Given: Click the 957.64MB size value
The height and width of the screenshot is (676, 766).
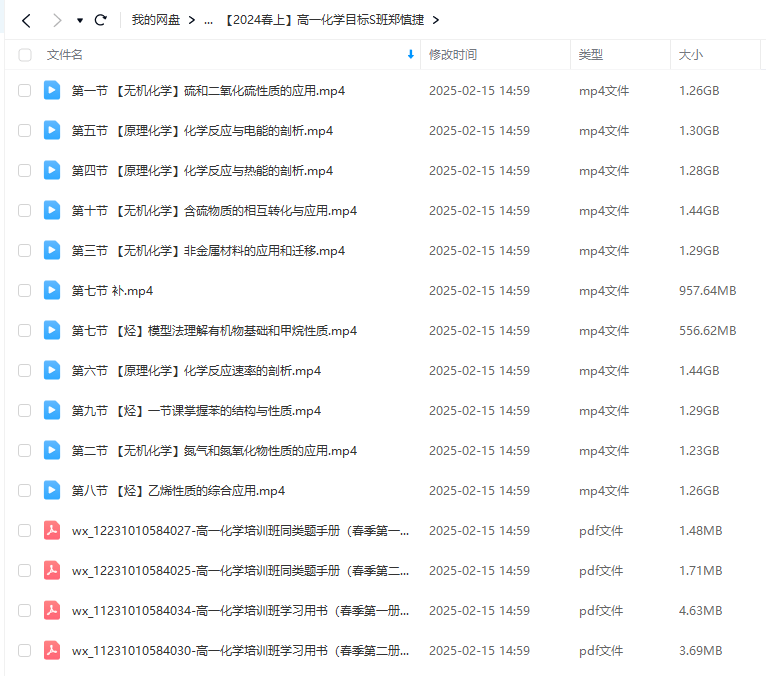Looking at the screenshot, I should pyautogui.click(x=707, y=291).
